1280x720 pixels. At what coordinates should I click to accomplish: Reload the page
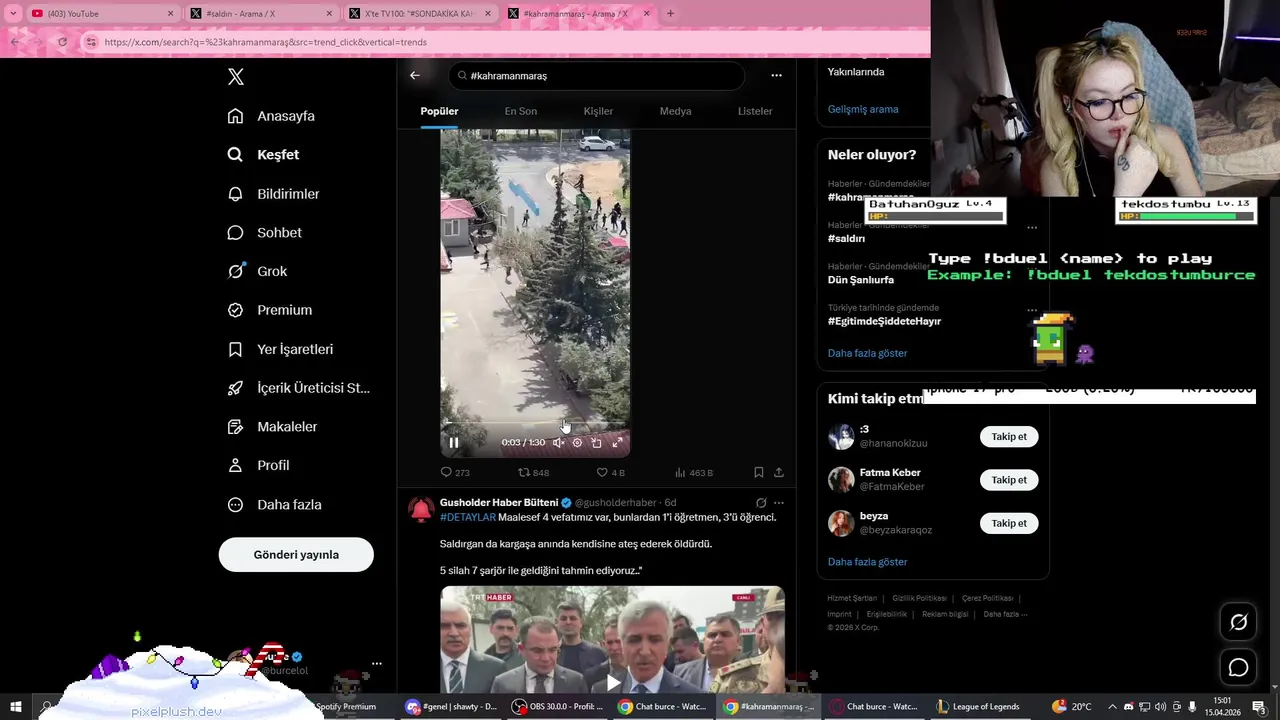[x=62, y=42]
